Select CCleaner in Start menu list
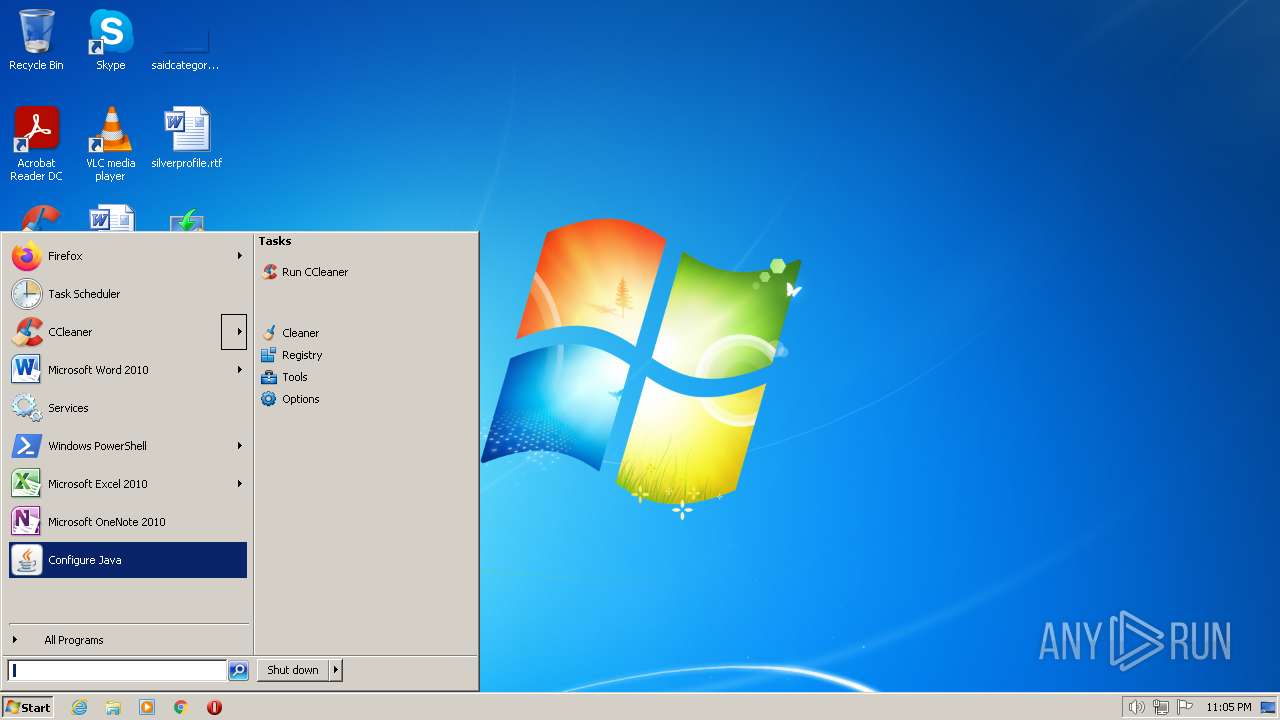This screenshot has height=720, width=1280. click(115, 332)
